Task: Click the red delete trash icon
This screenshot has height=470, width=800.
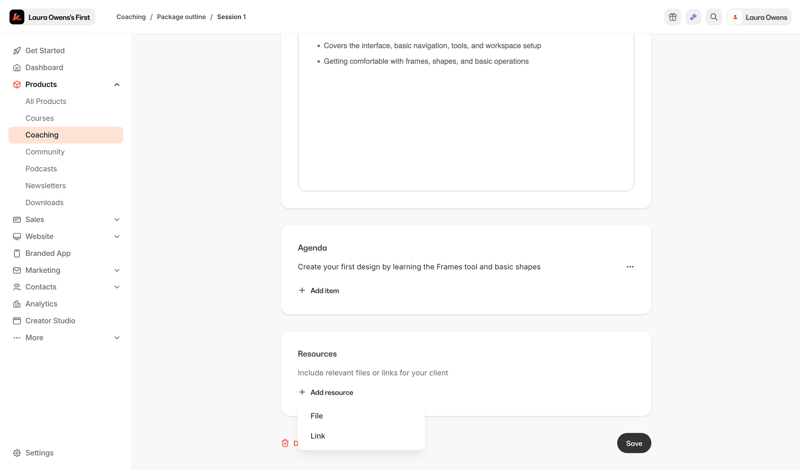Action: (x=285, y=443)
